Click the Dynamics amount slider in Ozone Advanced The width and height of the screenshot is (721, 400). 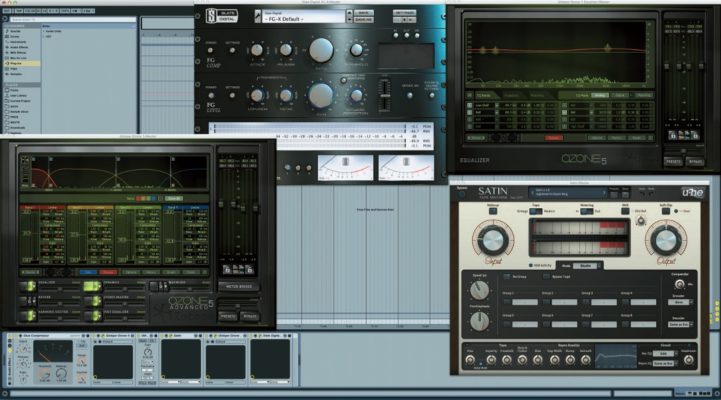tap(125, 289)
